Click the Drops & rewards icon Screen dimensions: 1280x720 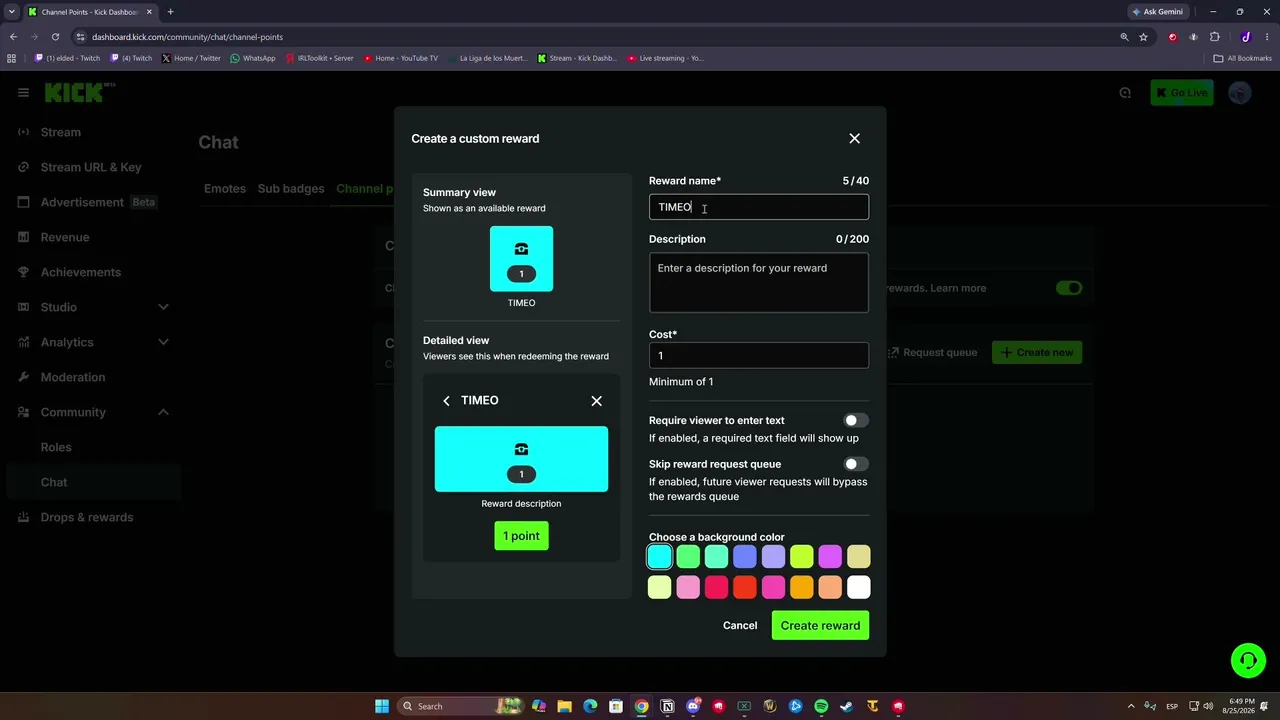pyautogui.click(x=24, y=517)
